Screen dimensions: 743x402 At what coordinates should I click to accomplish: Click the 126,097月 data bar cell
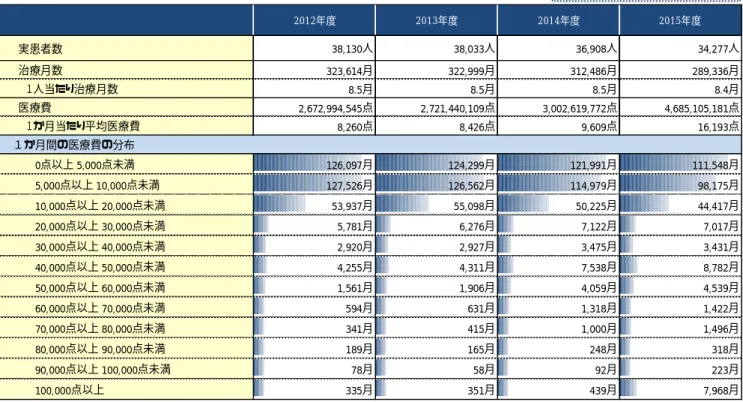point(314,164)
